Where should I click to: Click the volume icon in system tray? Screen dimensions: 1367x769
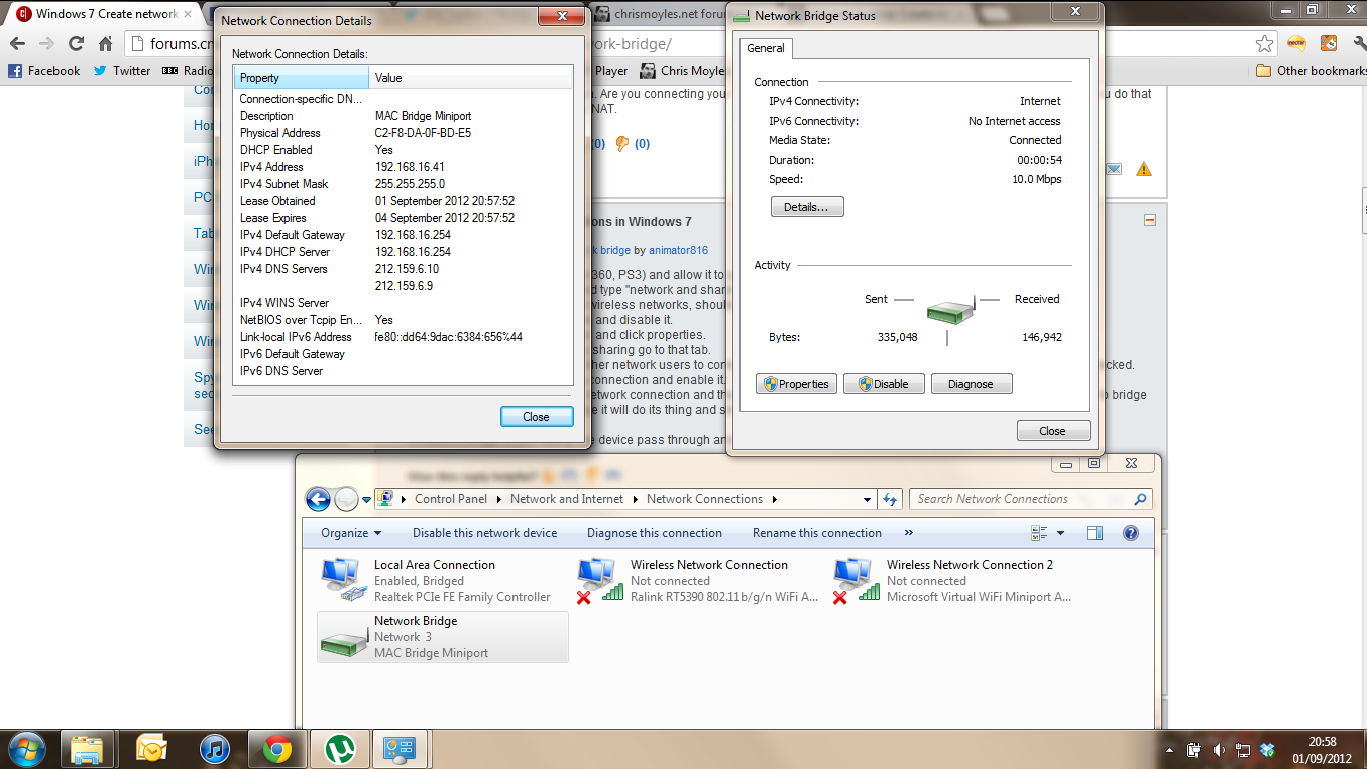tap(1218, 750)
